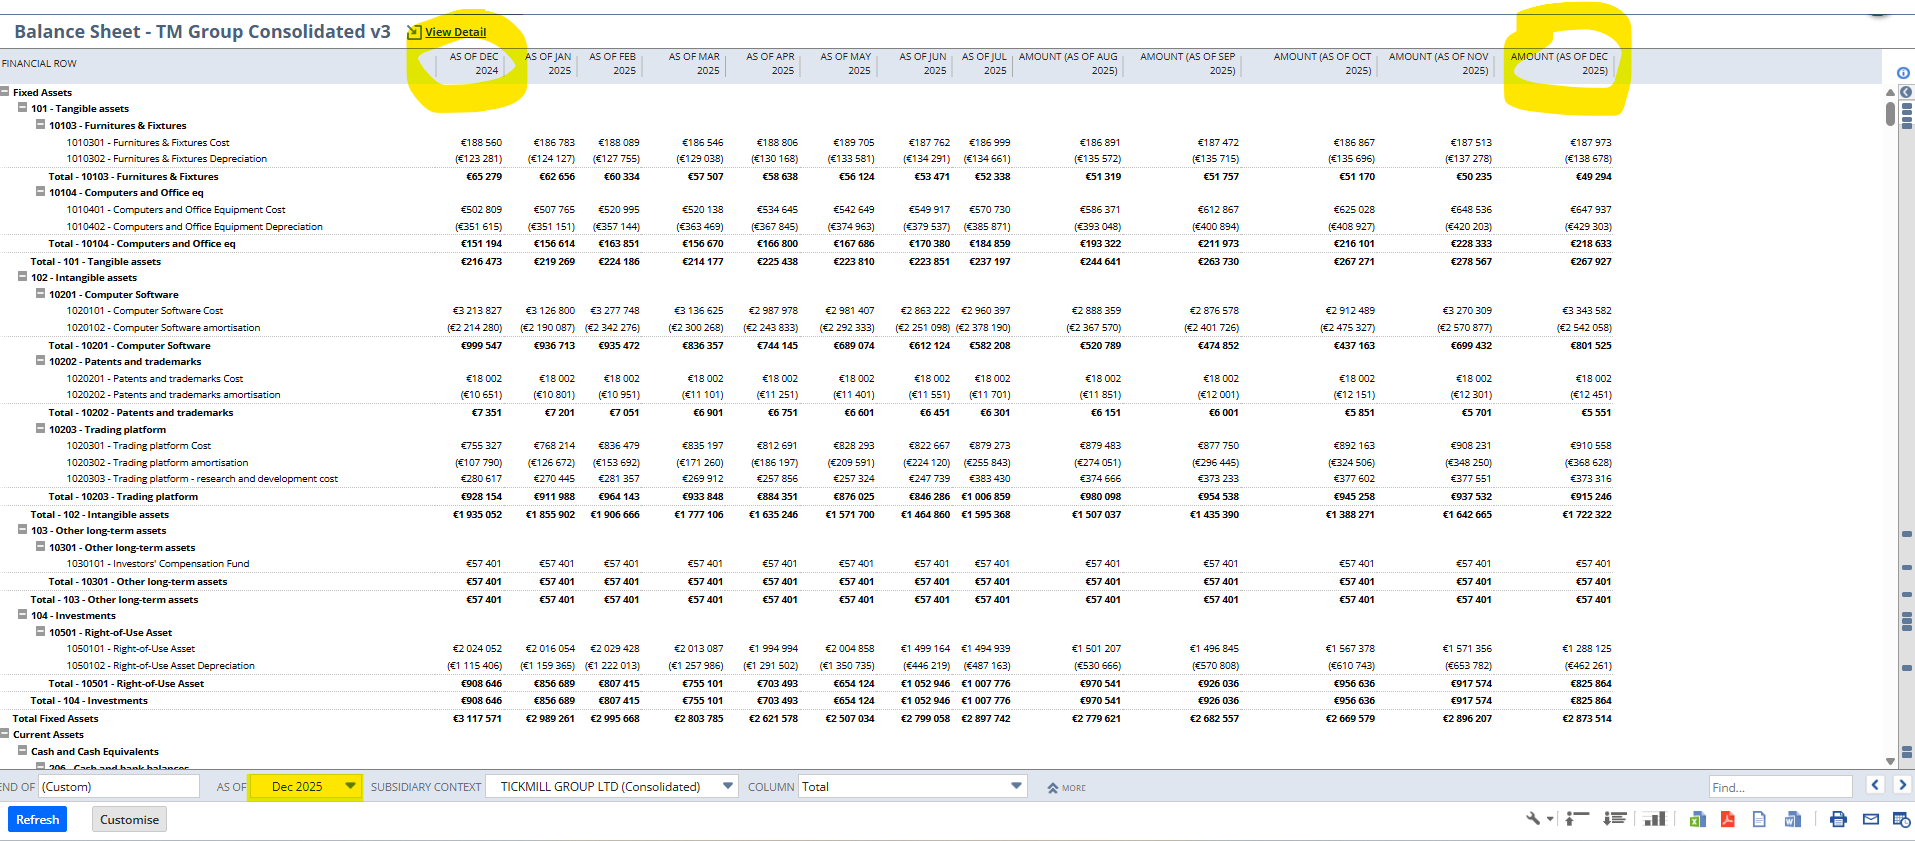Screen dimensions: 1915x841
Task: Collapse 10301 - Other long-term assets subgroup
Action: pyautogui.click(x=40, y=546)
